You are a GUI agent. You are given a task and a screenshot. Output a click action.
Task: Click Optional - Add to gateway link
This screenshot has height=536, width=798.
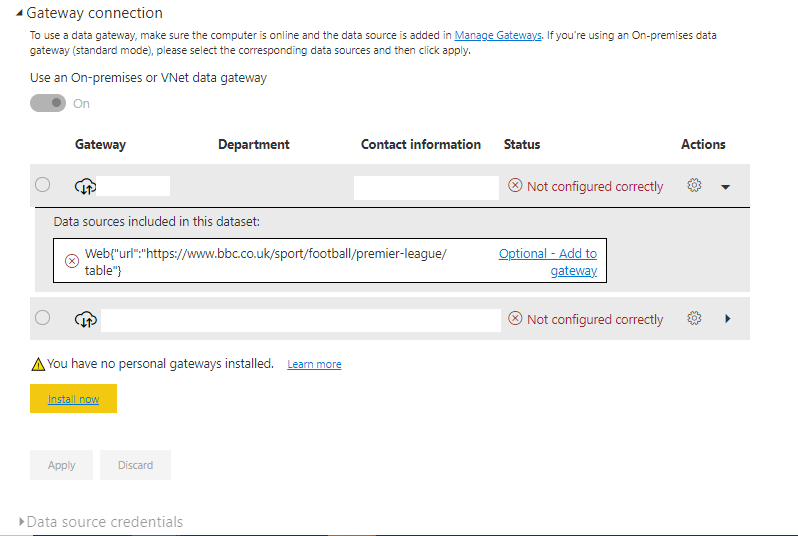(548, 262)
